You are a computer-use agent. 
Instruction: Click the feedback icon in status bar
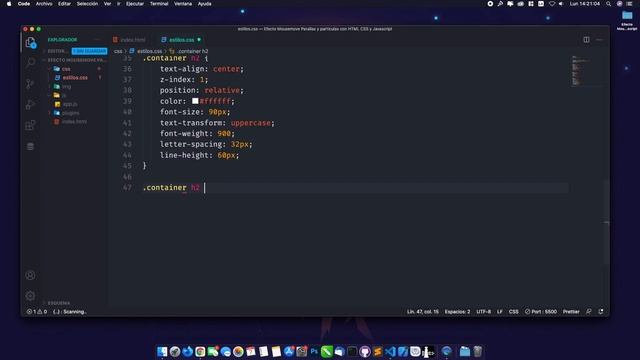tap(589, 312)
